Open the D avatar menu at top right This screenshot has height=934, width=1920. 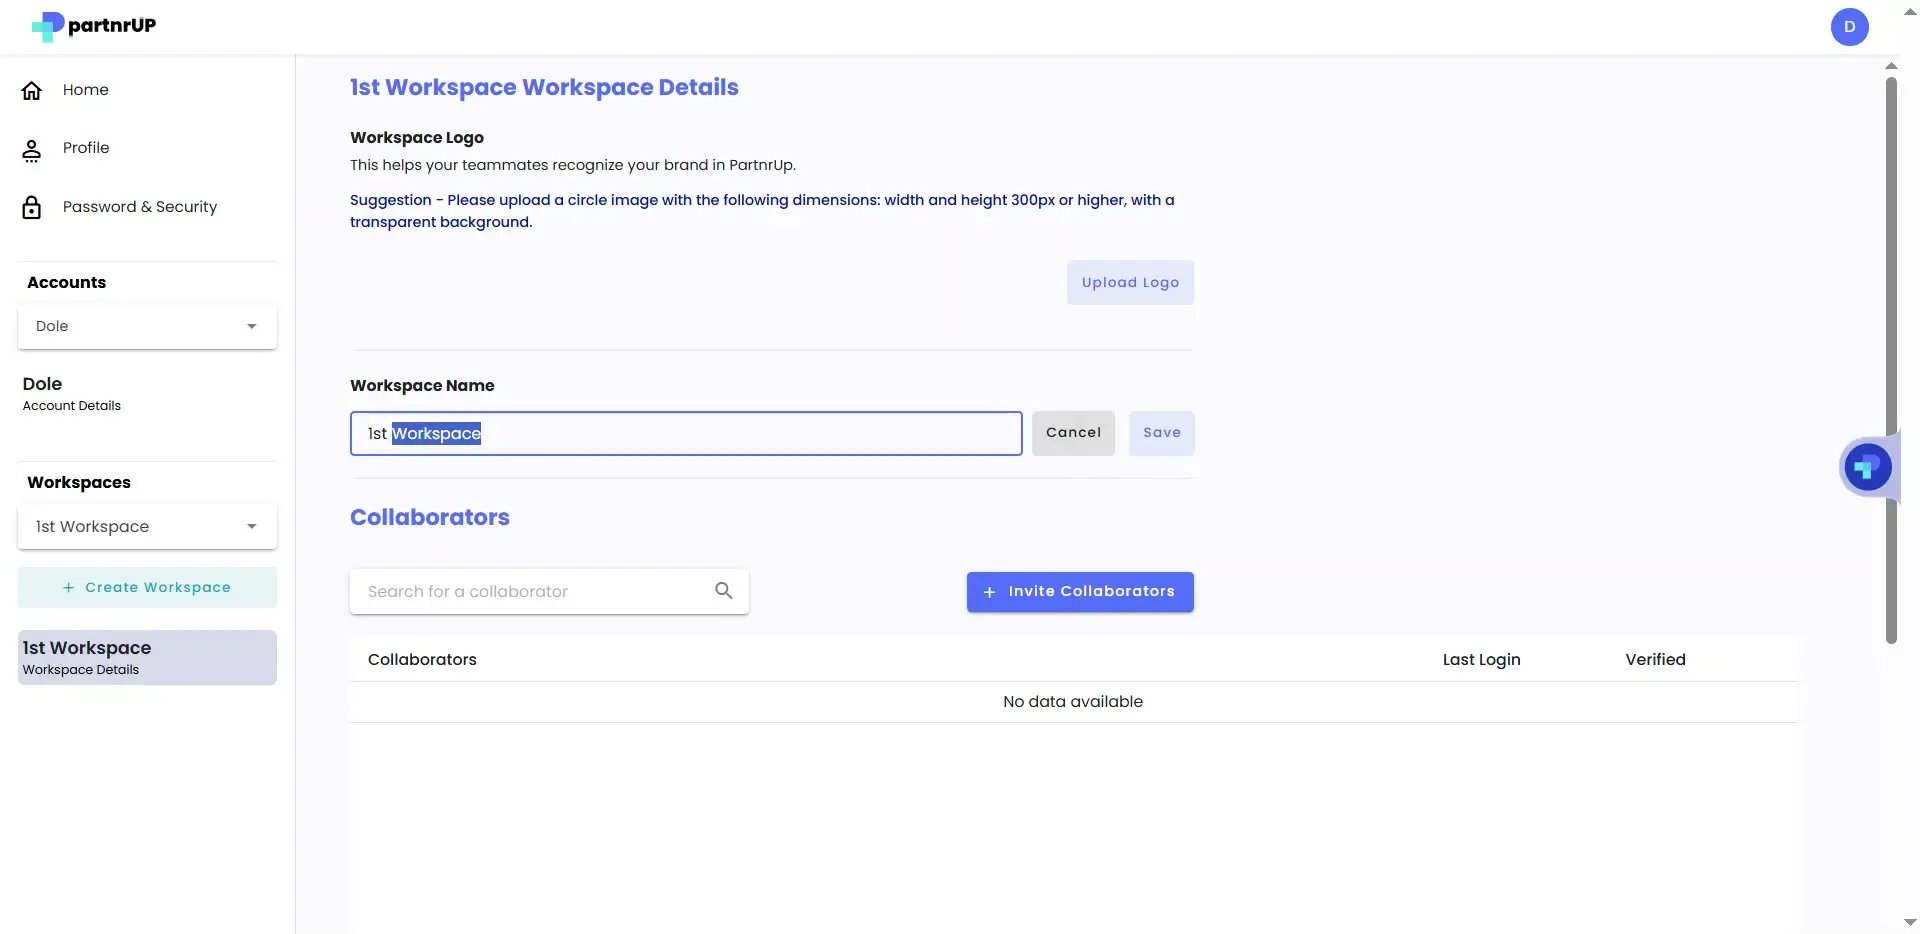tap(1850, 27)
